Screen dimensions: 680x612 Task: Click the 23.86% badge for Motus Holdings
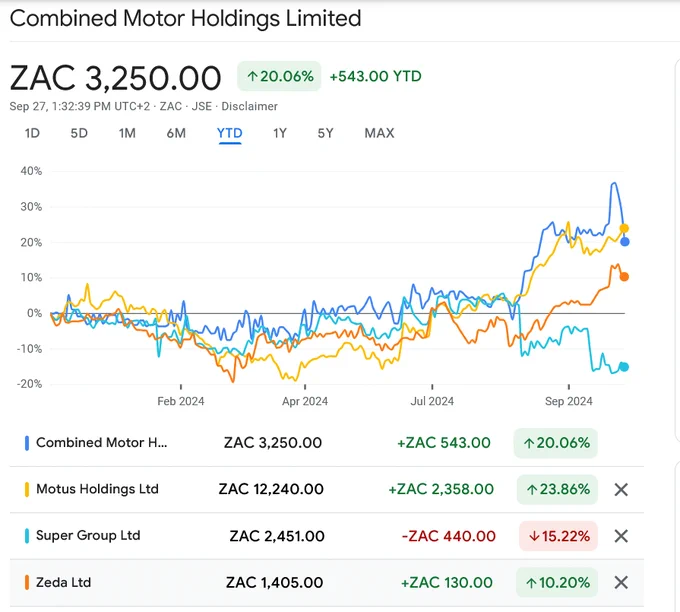(x=557, y=490)
